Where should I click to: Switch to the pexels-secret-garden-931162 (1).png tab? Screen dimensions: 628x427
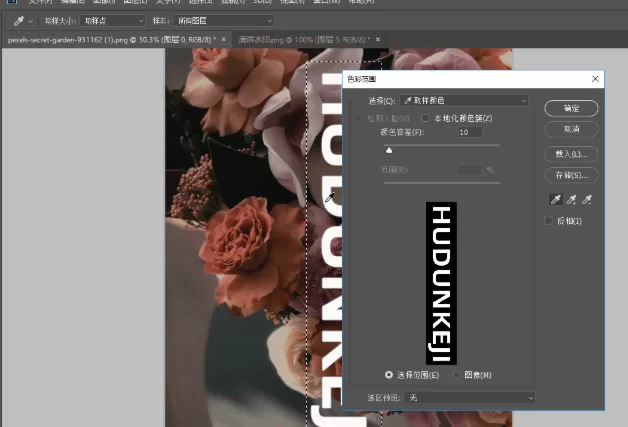tap(112, 40)
